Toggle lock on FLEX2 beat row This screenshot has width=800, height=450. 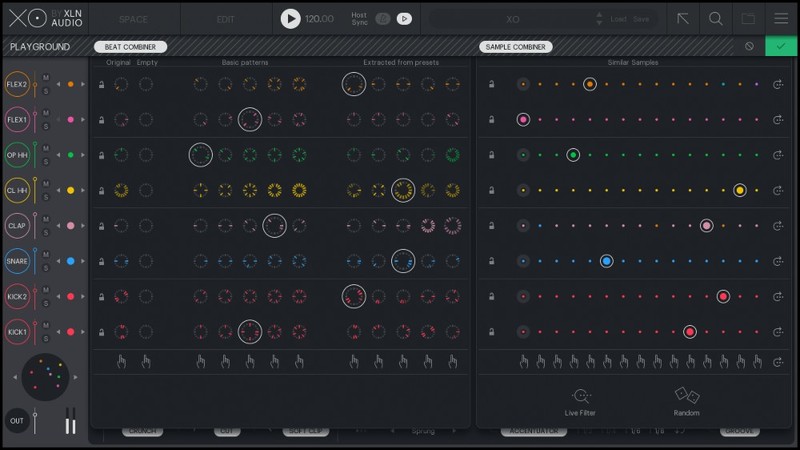[101, 85]
